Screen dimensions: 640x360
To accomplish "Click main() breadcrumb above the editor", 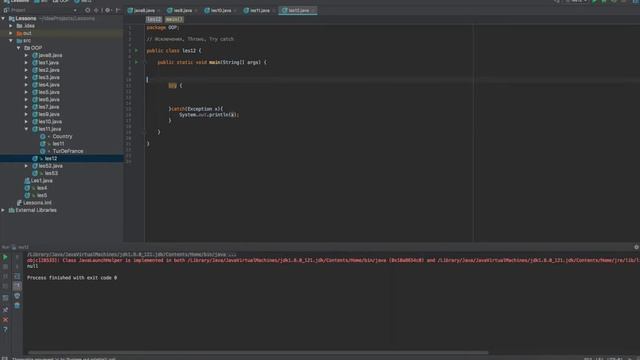I will 174,19.
